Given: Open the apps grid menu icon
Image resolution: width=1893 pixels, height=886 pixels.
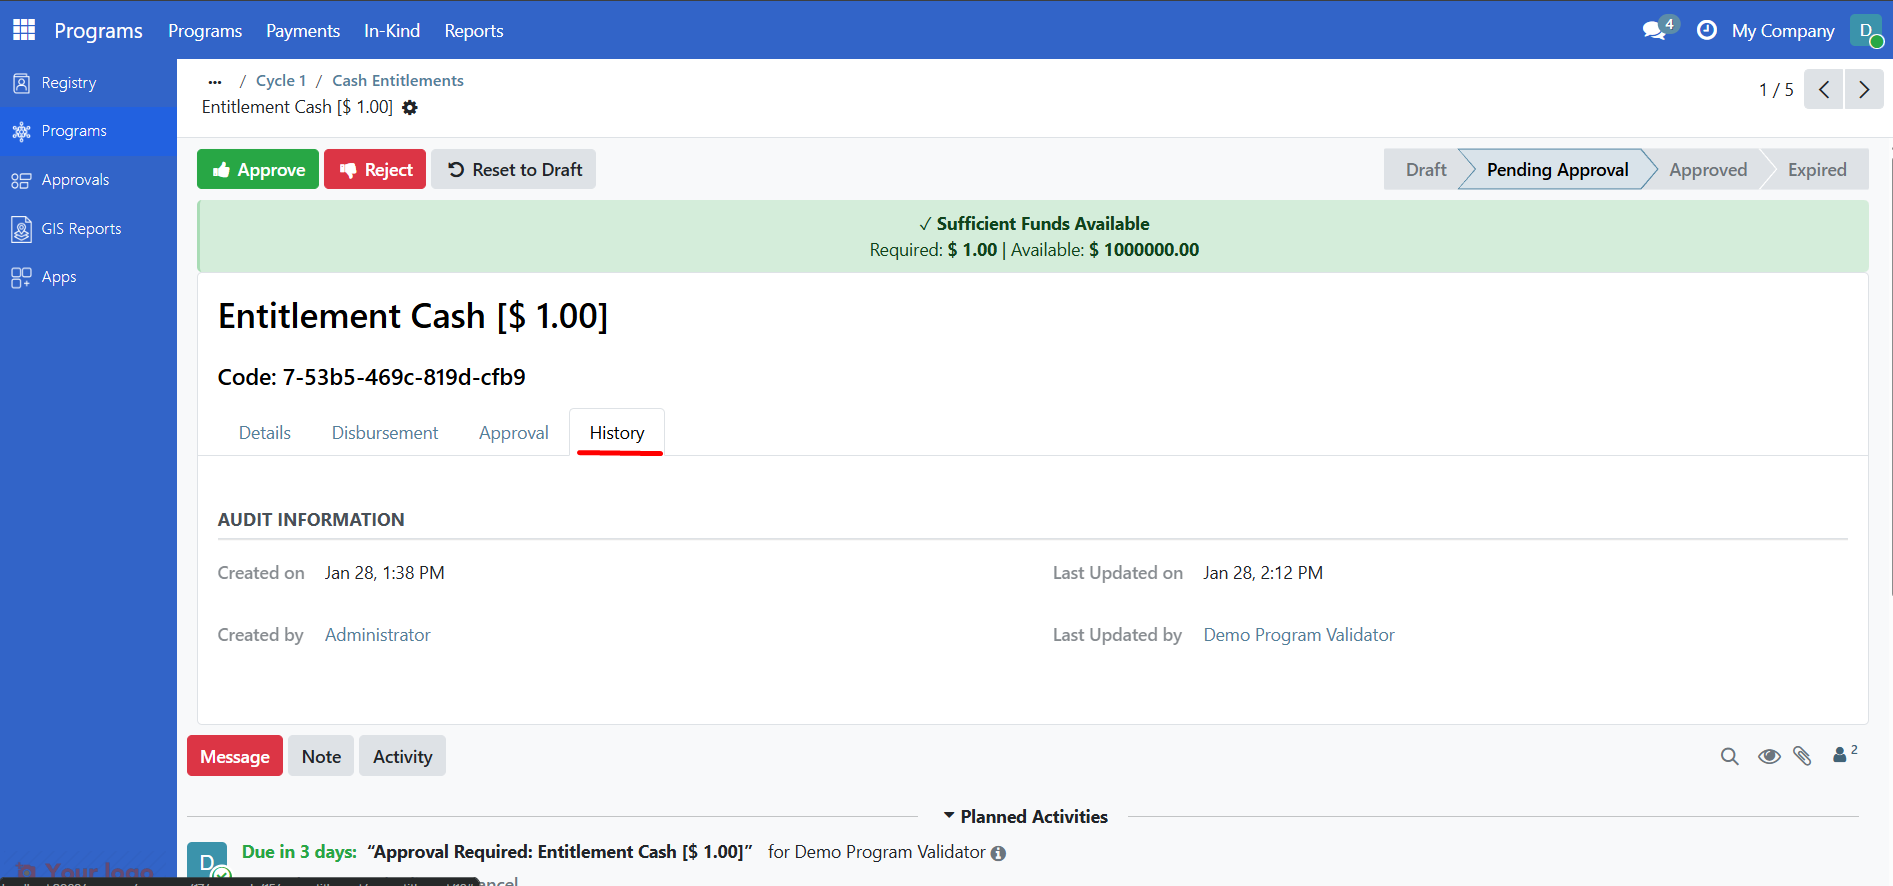Looking at the screenshot, I should pos(24,30).
